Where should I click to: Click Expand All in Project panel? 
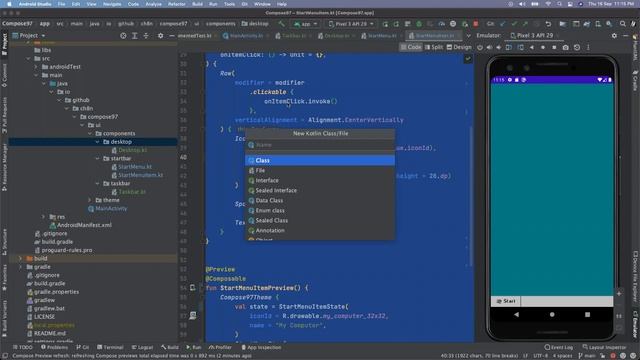[135, 36]
